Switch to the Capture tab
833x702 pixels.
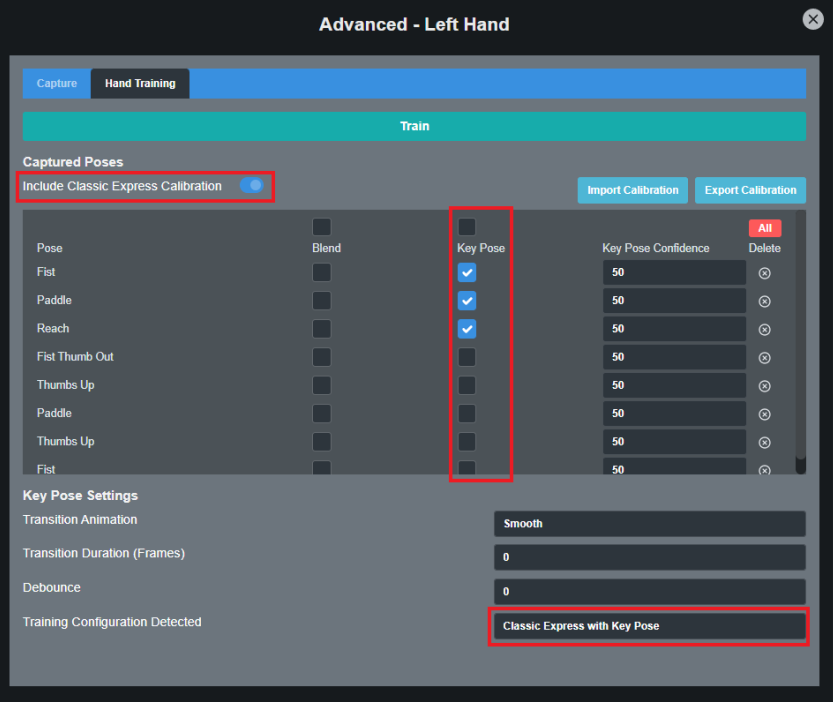pyautogui.click(x=57, y=83)
